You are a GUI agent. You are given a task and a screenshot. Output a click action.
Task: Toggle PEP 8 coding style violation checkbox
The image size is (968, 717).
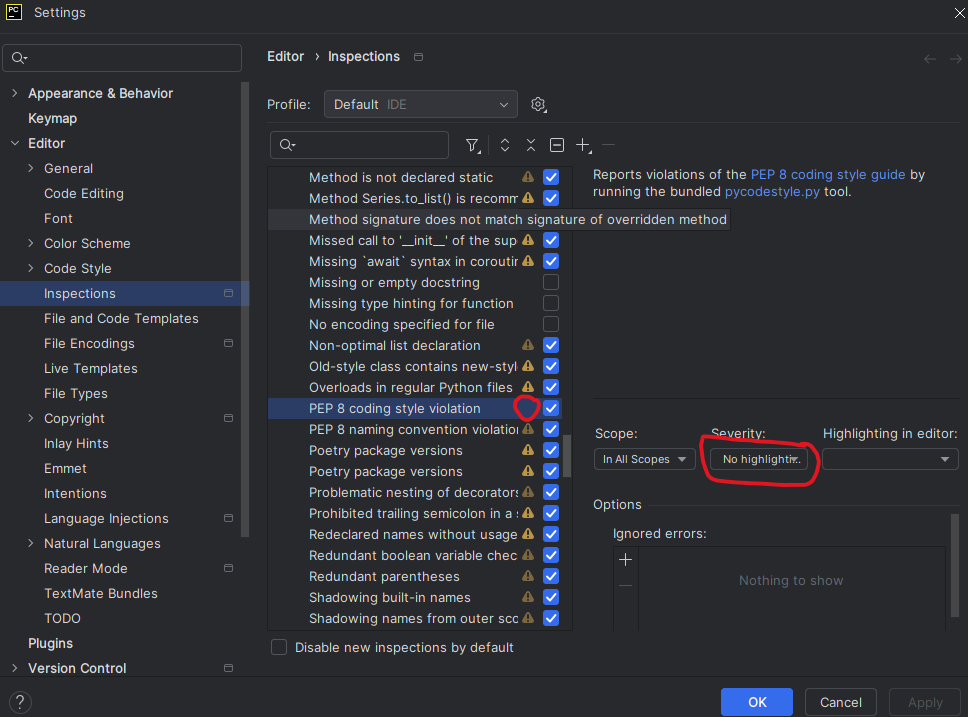click(x=551, y=408)
